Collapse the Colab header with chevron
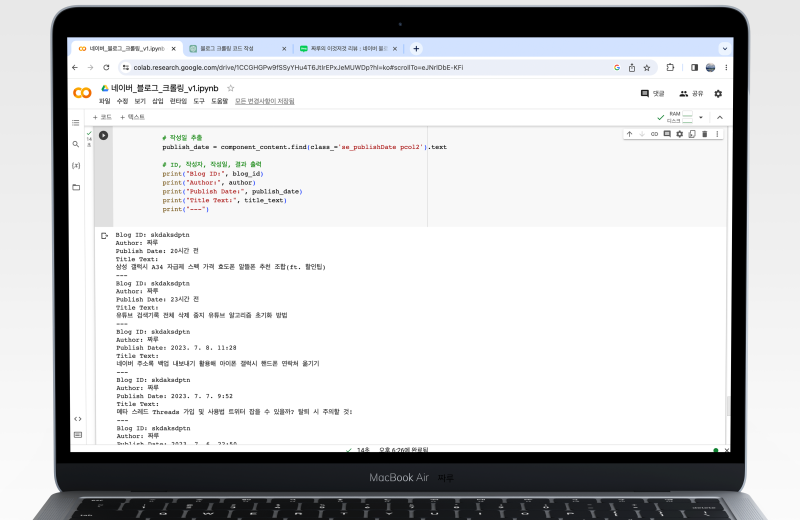Image resolution: width=800 pixels, height=520 pixels. click(x=720, y=117)
